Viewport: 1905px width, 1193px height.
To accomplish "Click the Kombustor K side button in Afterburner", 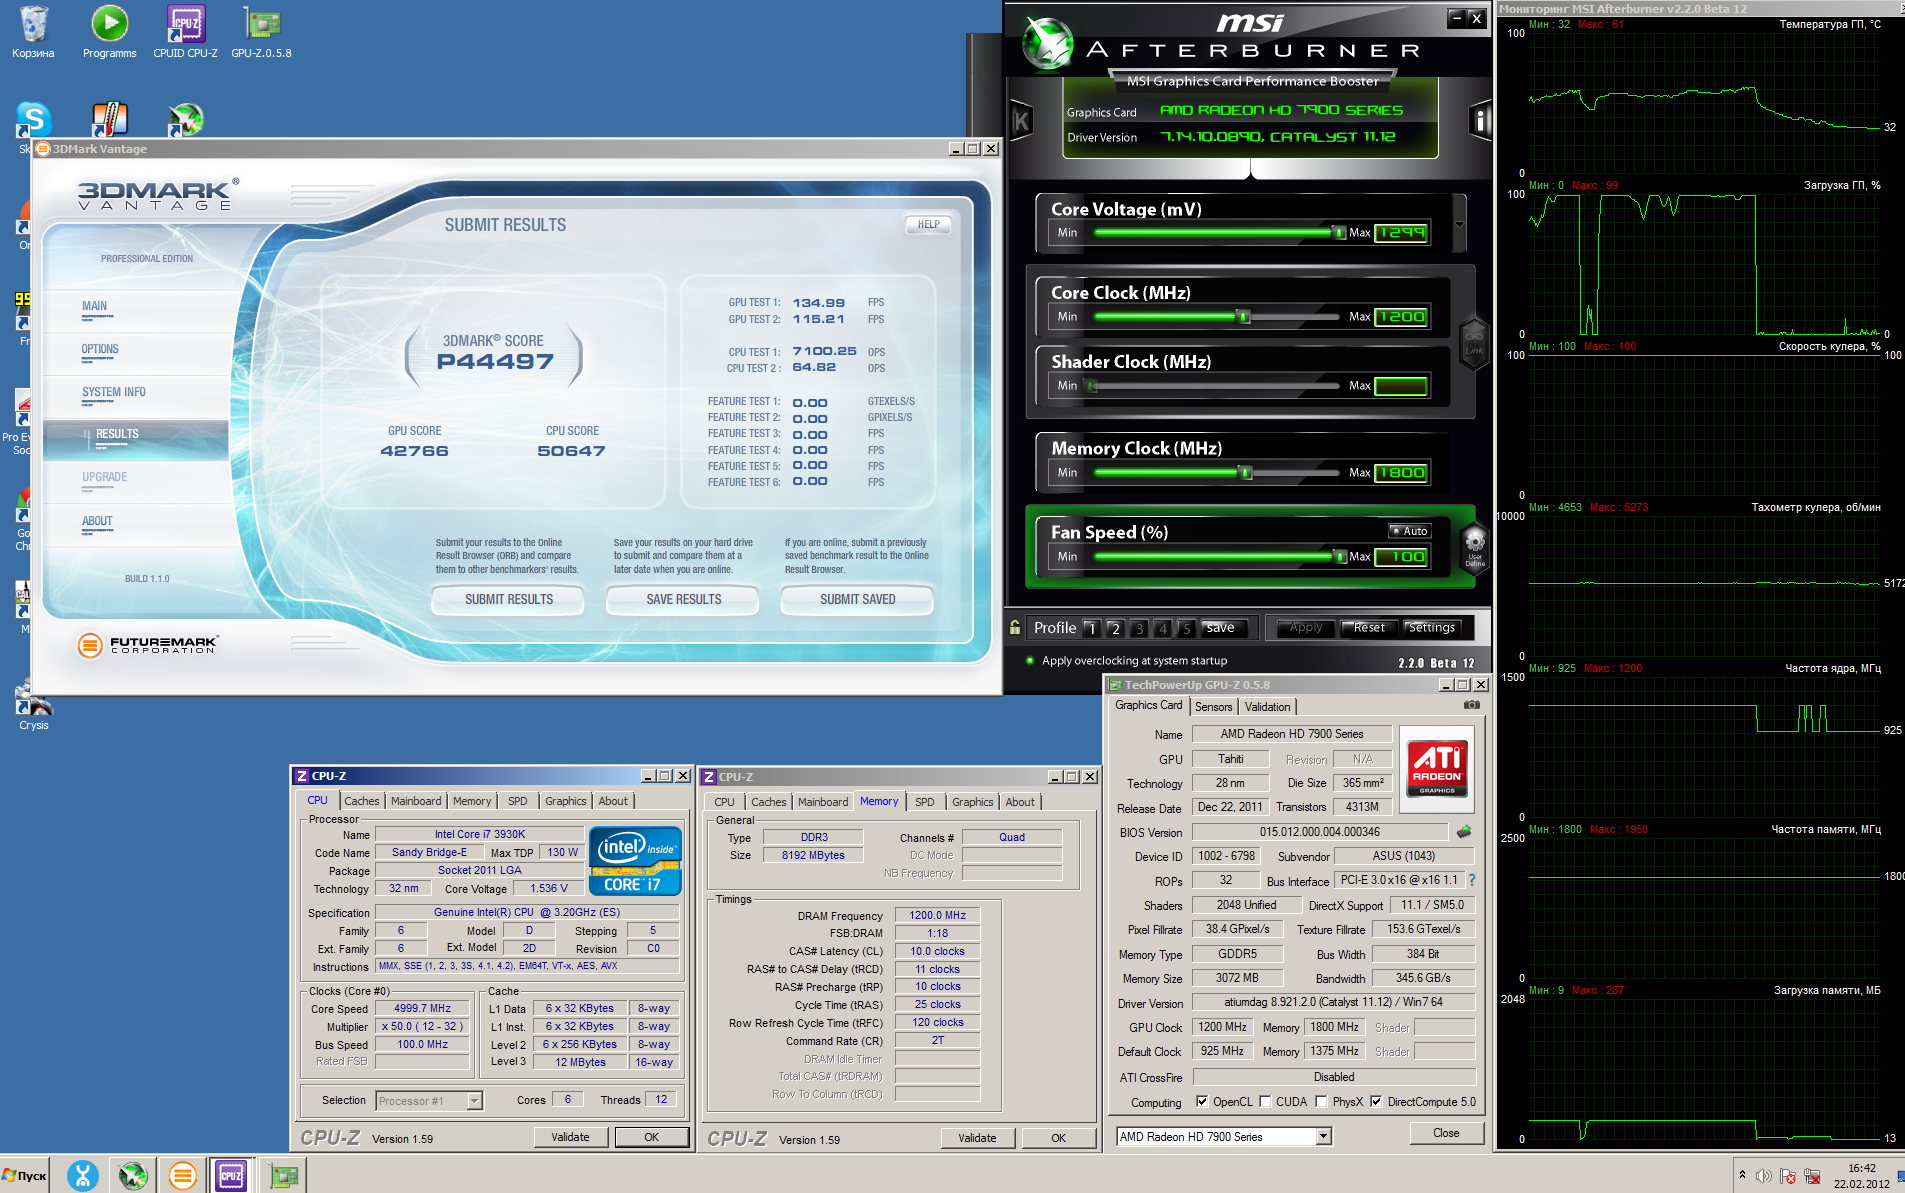I will [x=1021, y=122].
